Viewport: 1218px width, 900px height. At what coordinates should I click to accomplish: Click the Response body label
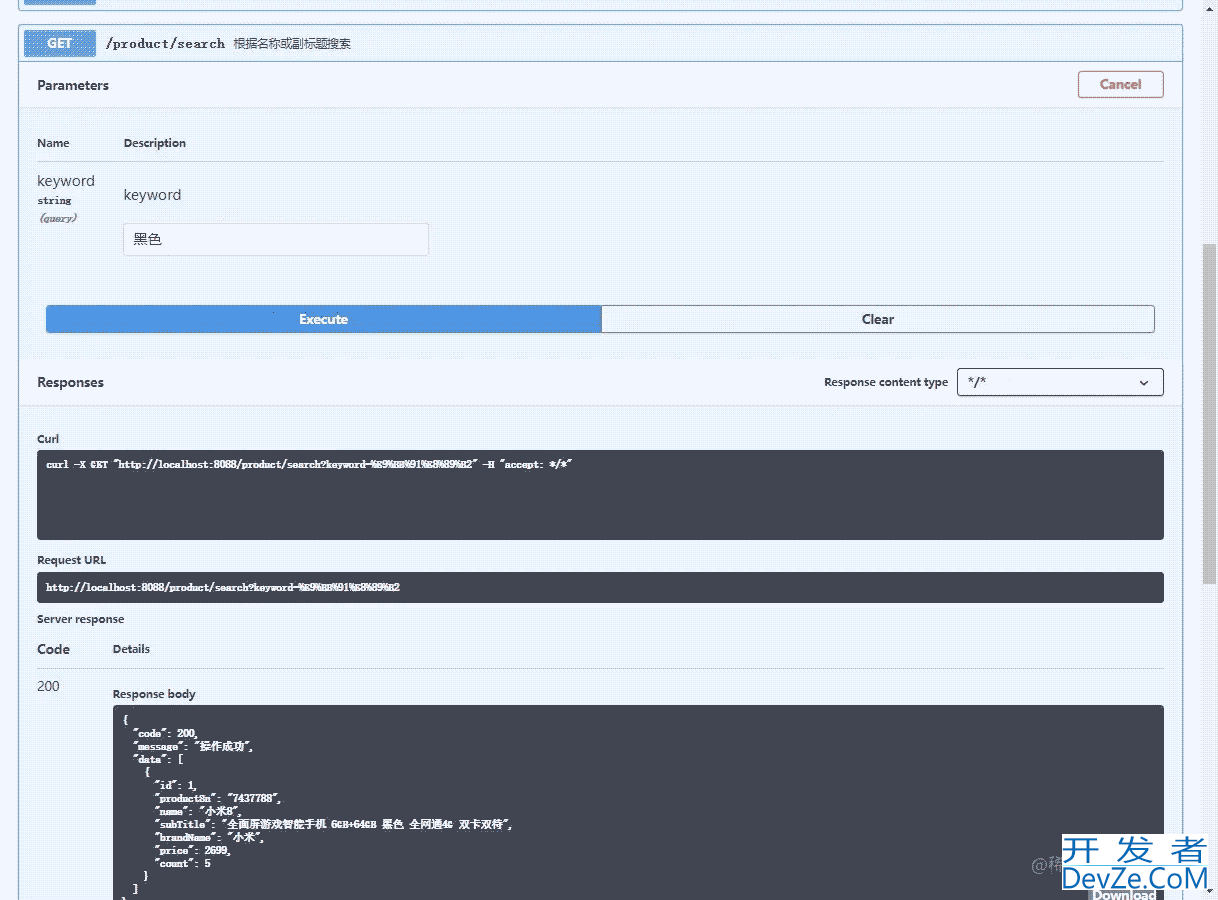point(154,694)
